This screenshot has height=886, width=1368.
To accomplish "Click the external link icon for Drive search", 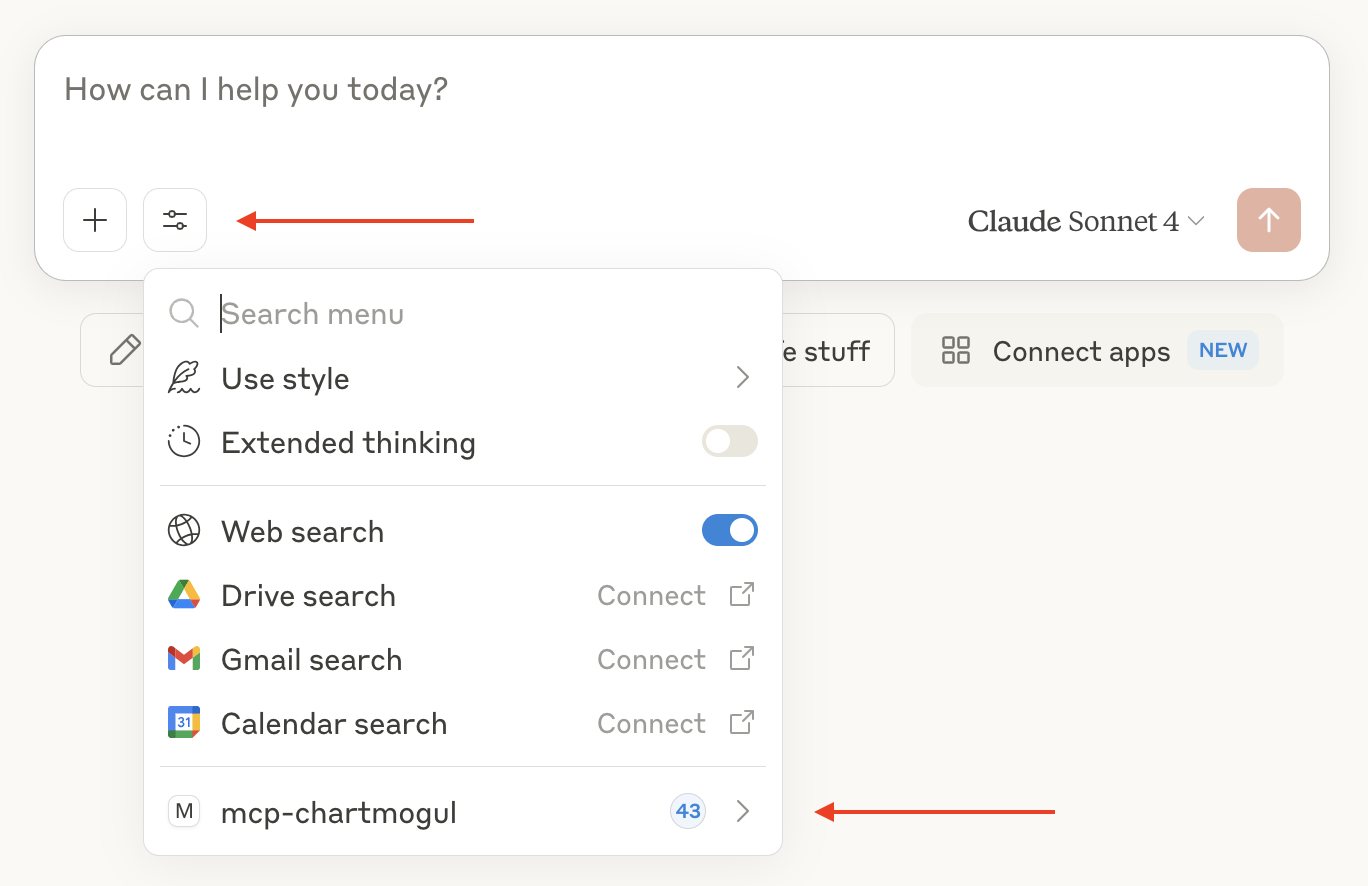I will click(741, 594).
